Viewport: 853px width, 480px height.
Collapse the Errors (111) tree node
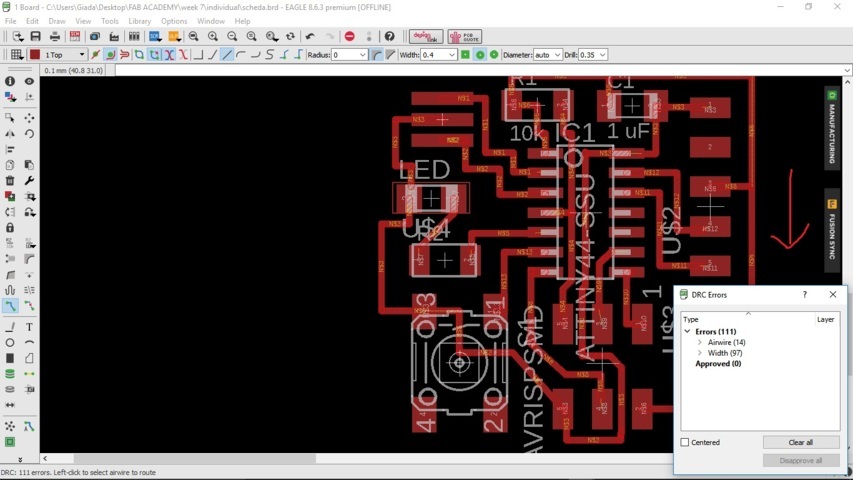click(688, 331)
